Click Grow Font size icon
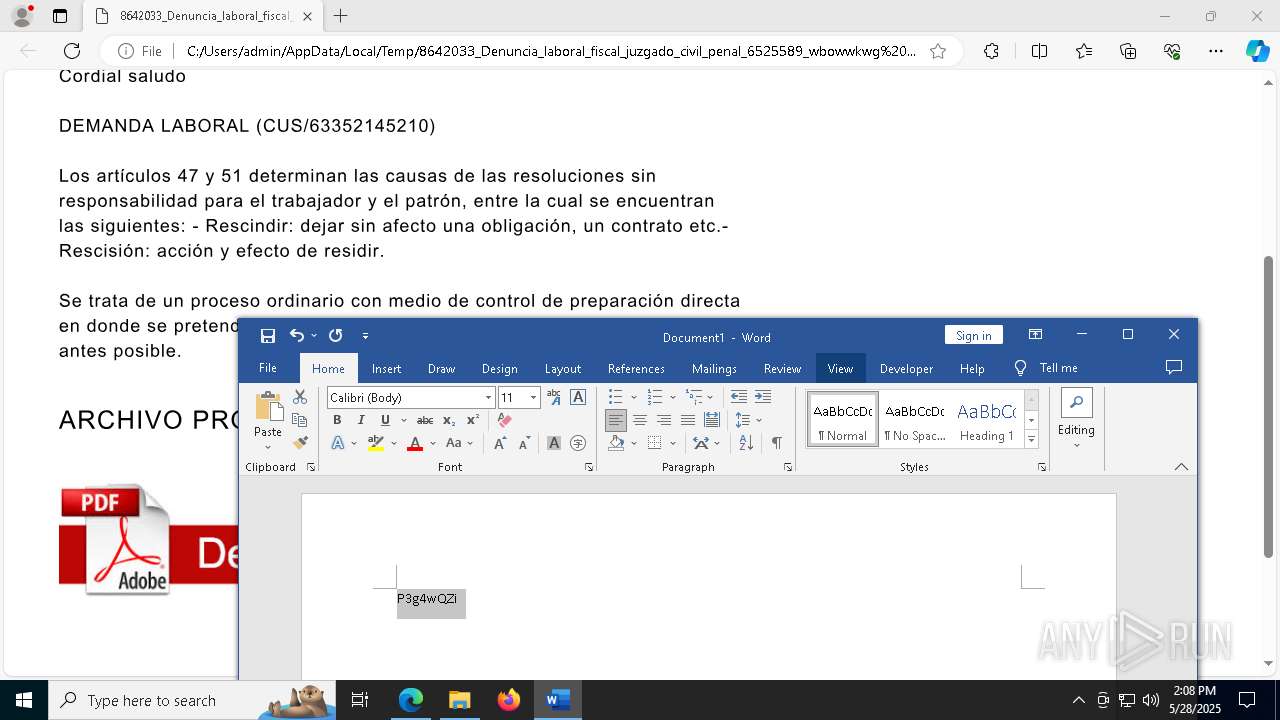 tap(500, 443)
